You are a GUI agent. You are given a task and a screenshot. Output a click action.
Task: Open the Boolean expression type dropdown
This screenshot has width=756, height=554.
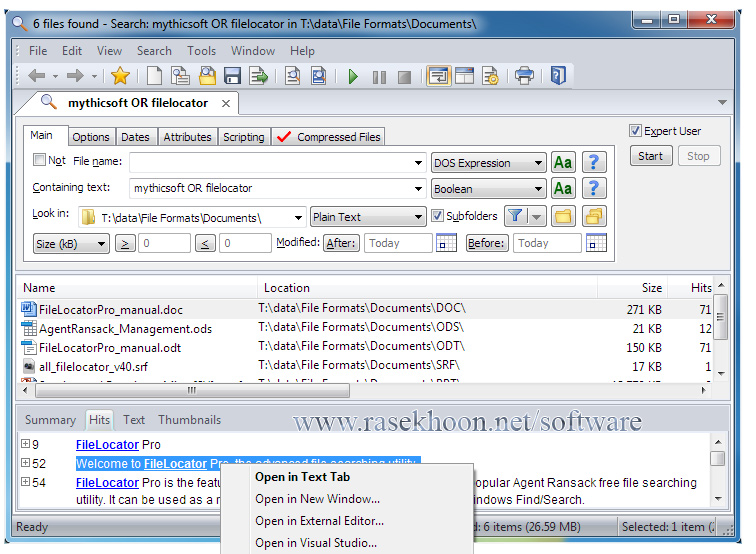pos(488,189)
